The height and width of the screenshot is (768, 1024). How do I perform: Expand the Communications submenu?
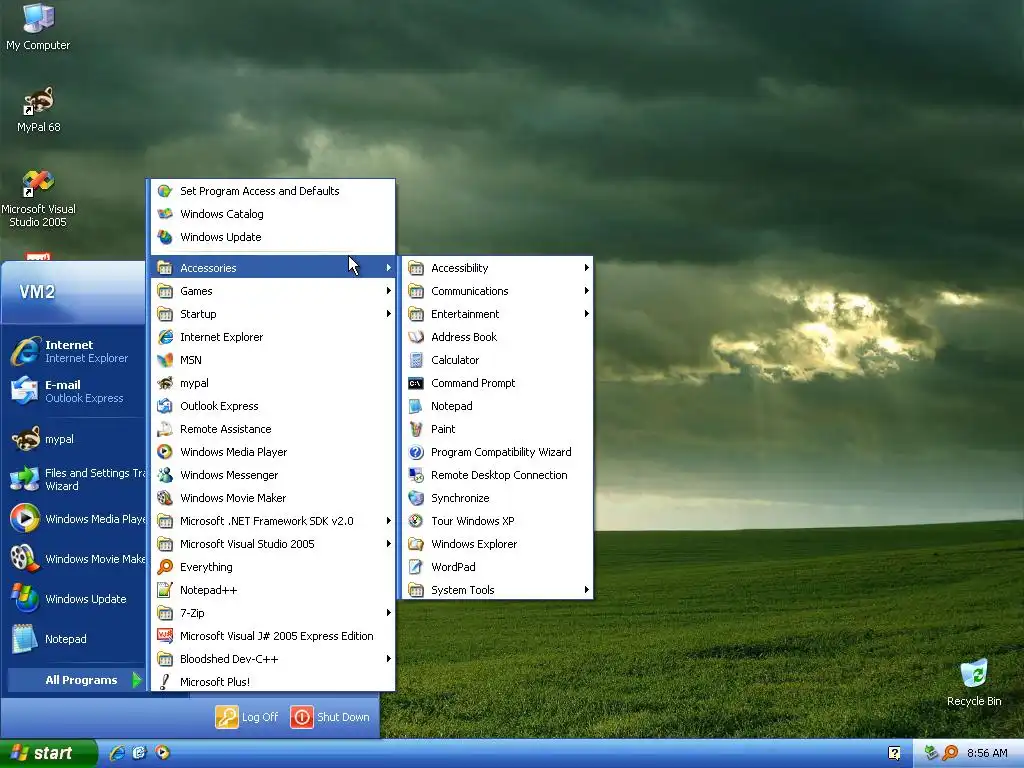tap(497, 291)
